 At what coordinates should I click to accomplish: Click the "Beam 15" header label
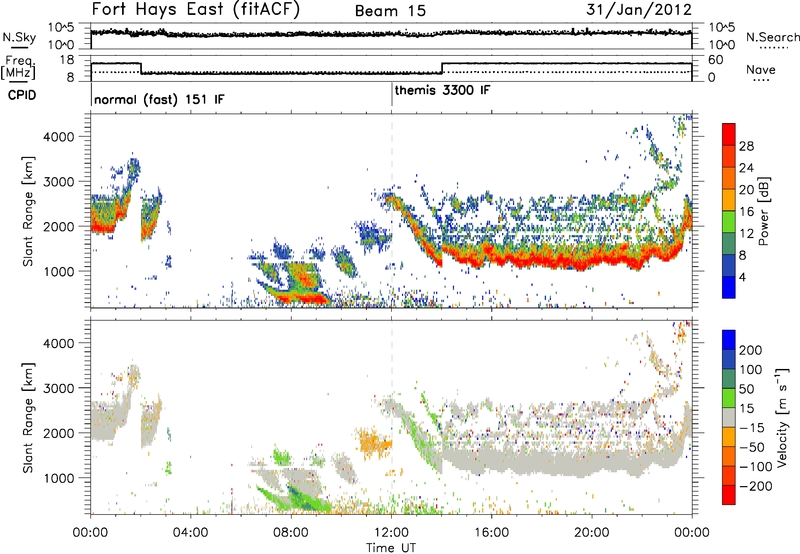[390, 11]
